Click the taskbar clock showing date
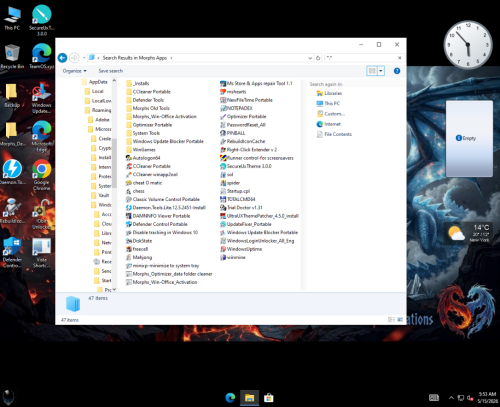 pyautogui.click(x=488, y=397)
